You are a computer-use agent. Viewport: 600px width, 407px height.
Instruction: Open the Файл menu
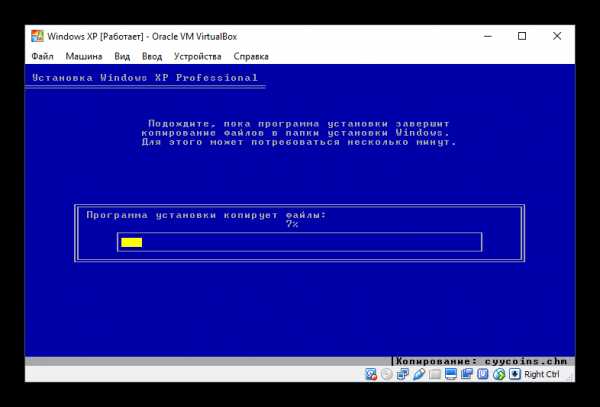[x=42, y=57]
